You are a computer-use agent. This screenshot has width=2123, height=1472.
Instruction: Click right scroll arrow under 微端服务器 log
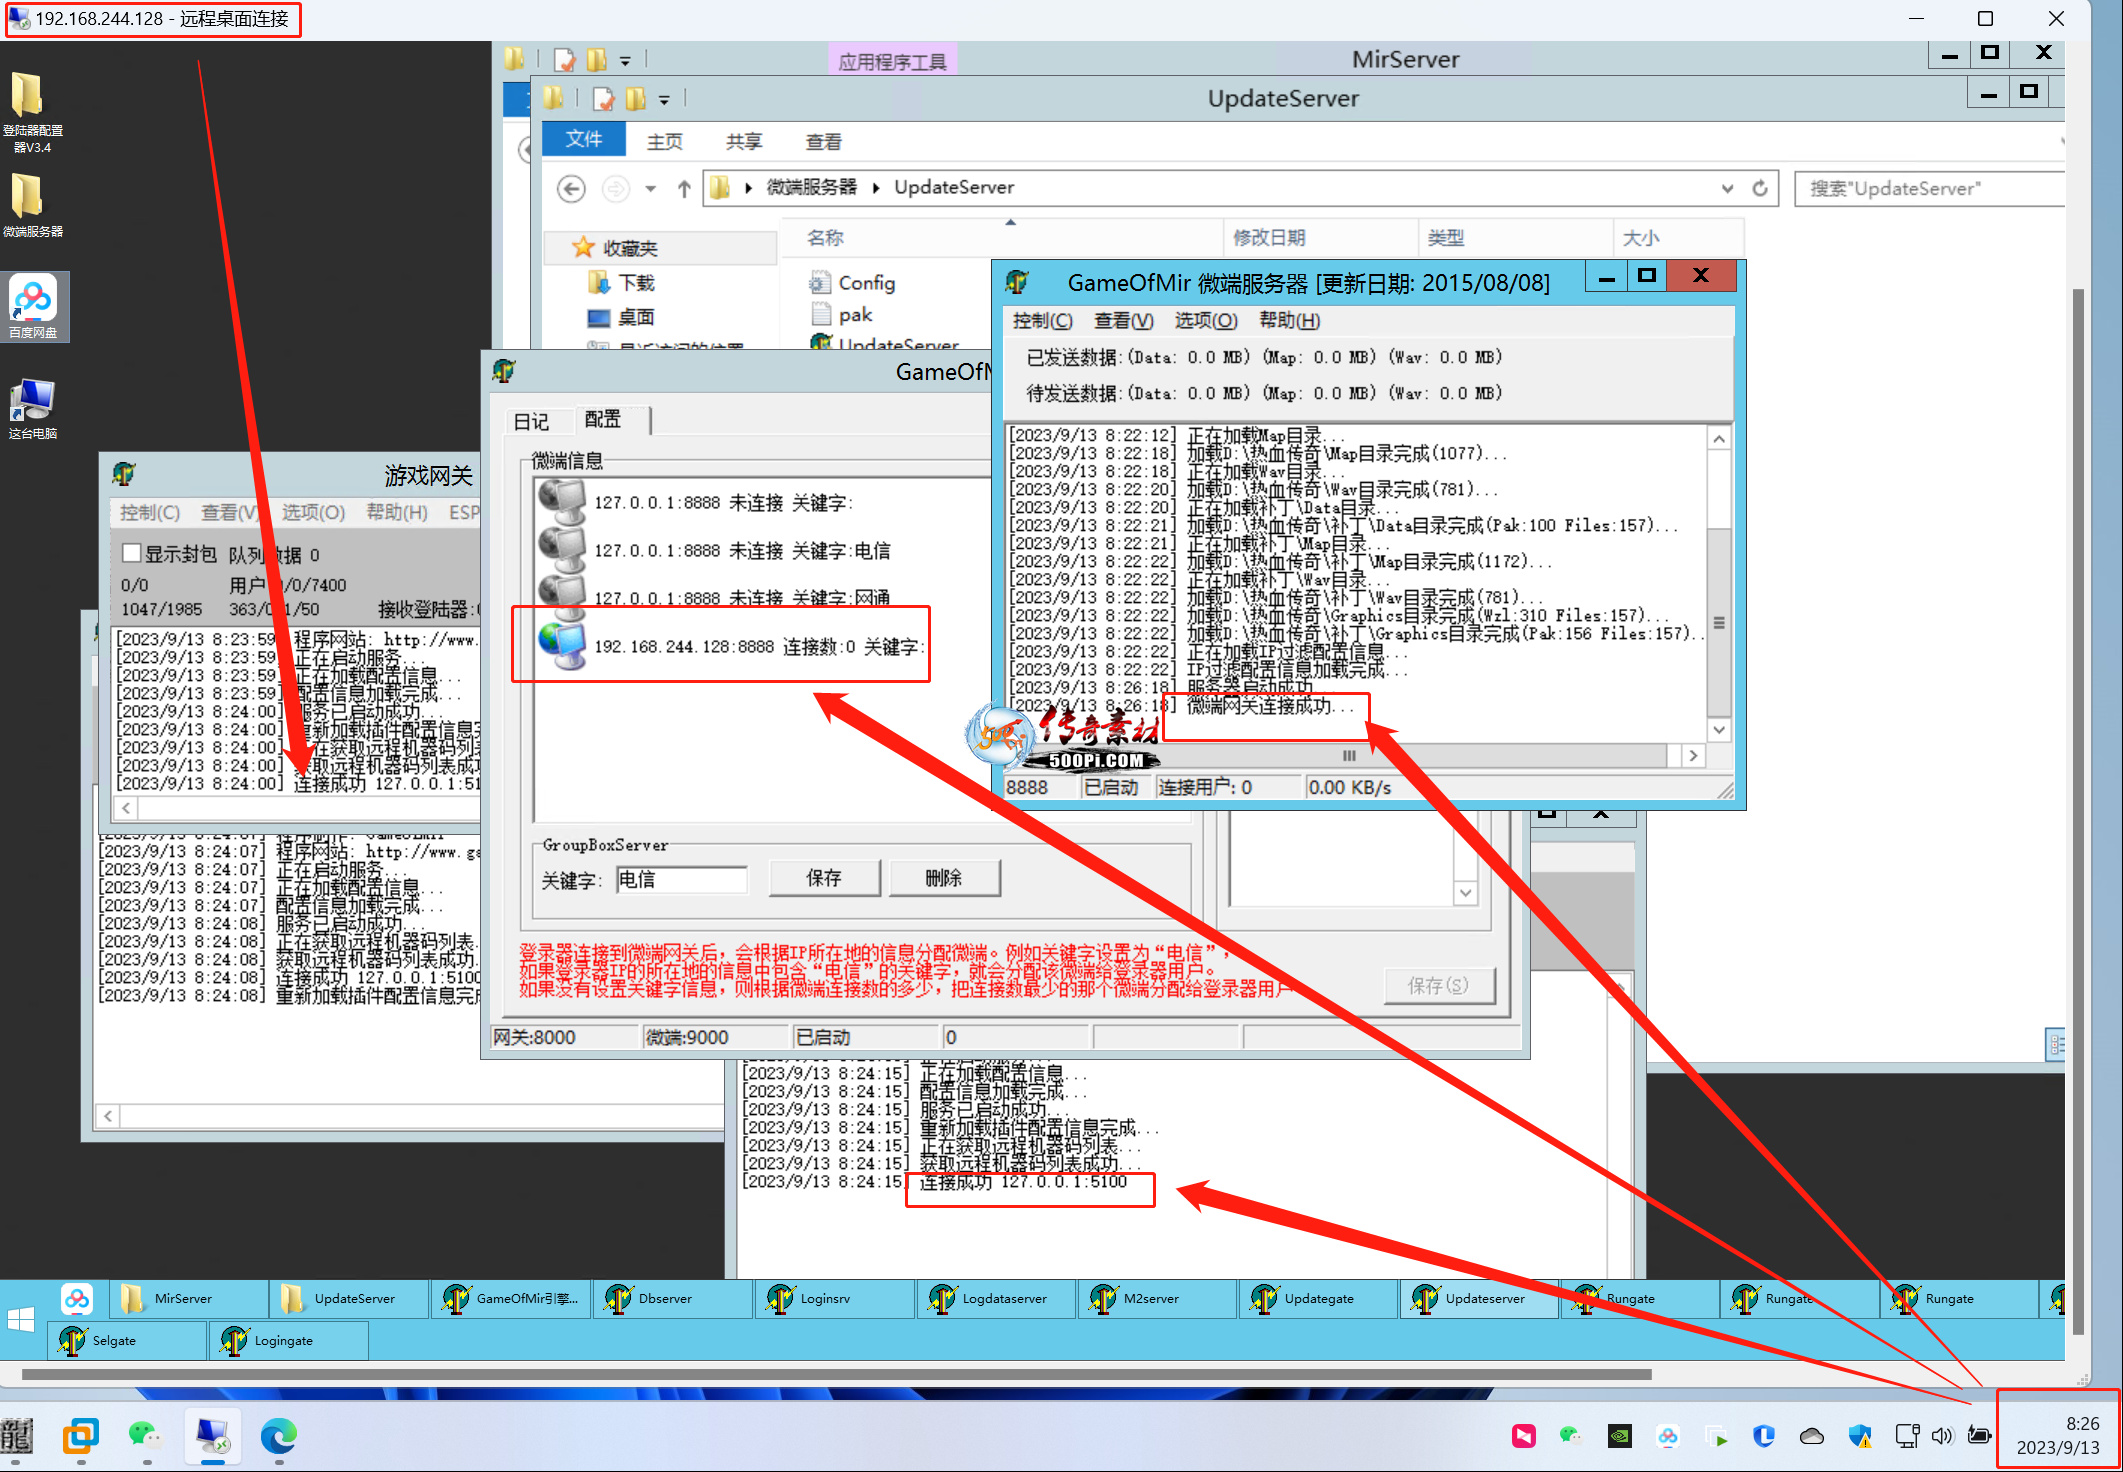point(1693,755)
